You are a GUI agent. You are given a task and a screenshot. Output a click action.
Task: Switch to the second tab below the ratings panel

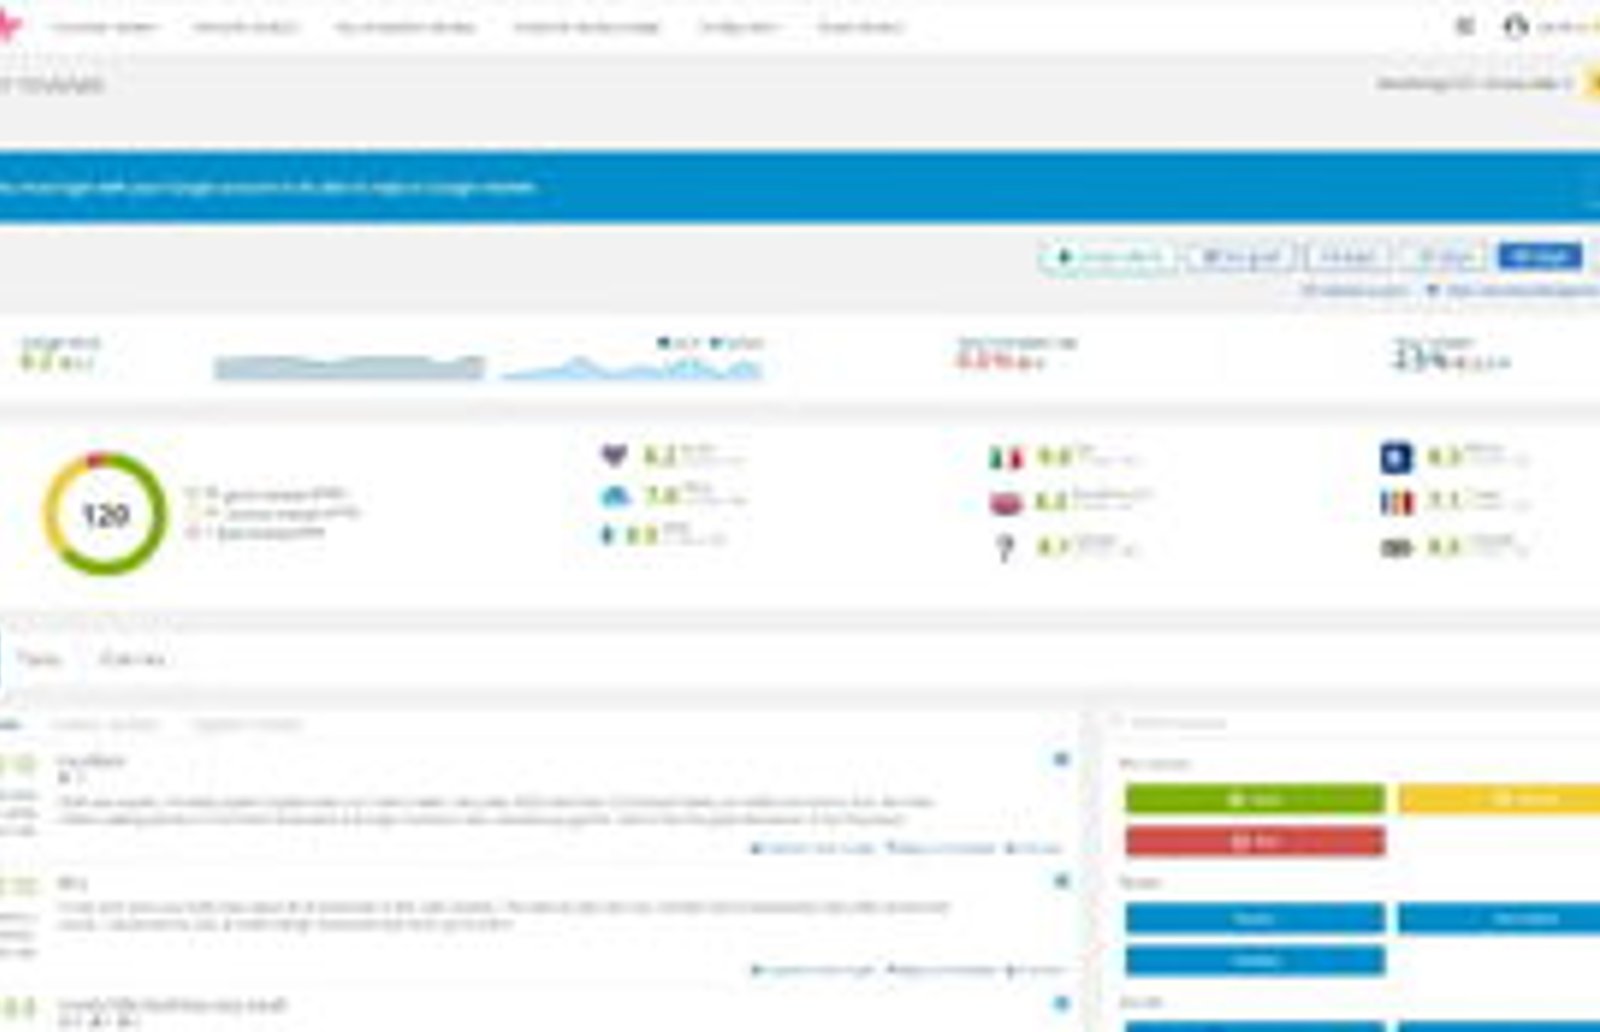(x=132, y=659)
